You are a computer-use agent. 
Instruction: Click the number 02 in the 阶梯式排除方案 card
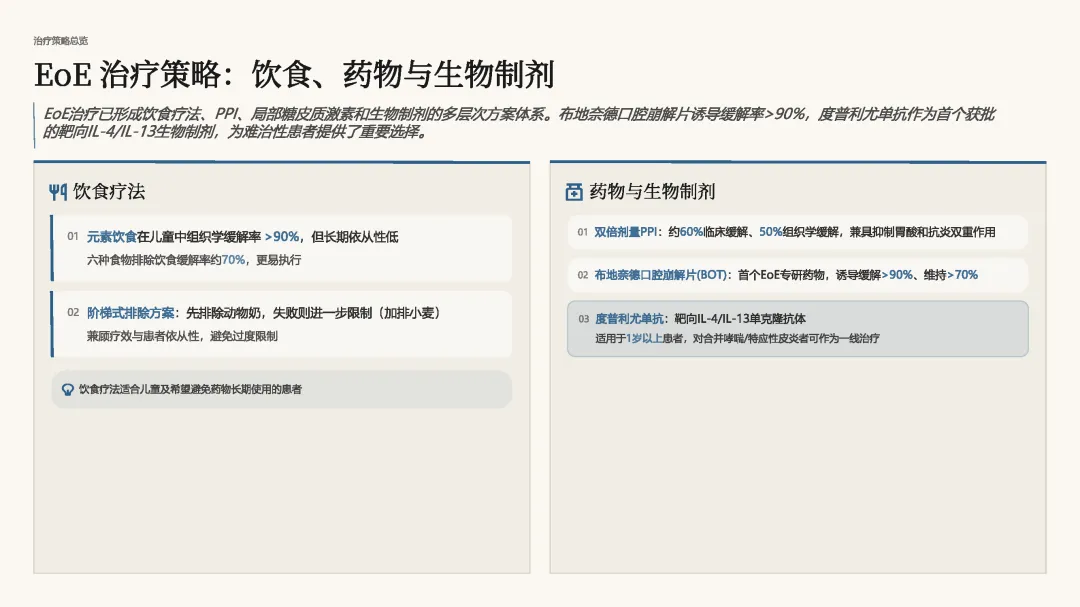pyautogui.click(x=73, y=312)
